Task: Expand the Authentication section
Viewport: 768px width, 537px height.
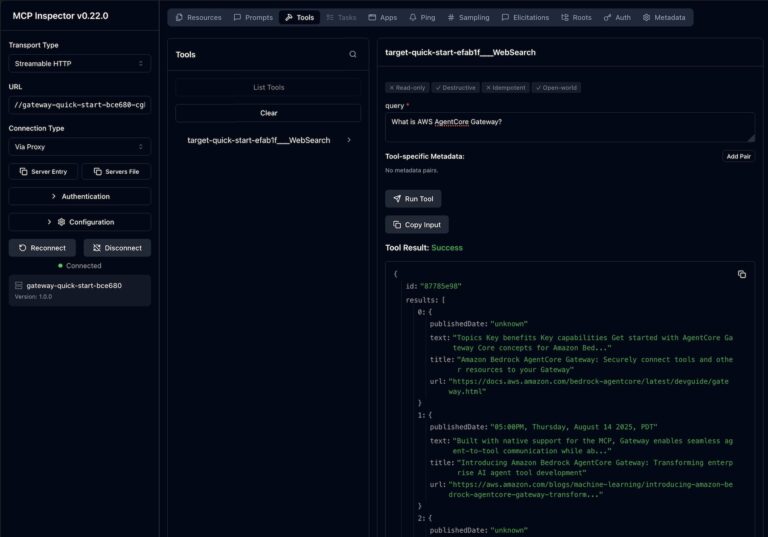Action: (79, 196)
